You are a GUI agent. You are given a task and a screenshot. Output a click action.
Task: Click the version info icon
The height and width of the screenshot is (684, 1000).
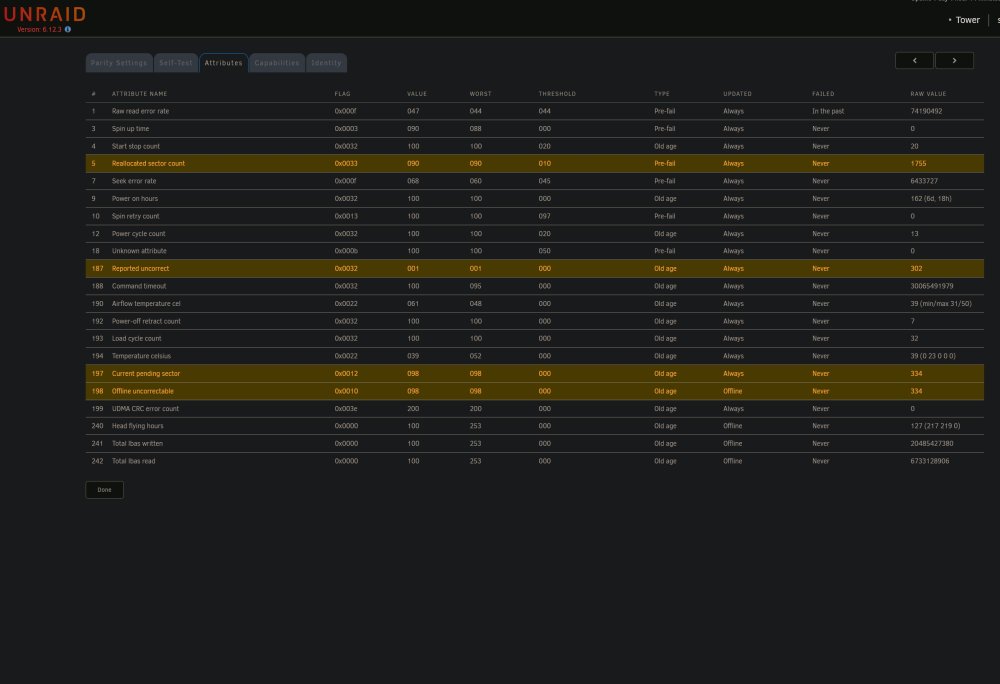68,29
